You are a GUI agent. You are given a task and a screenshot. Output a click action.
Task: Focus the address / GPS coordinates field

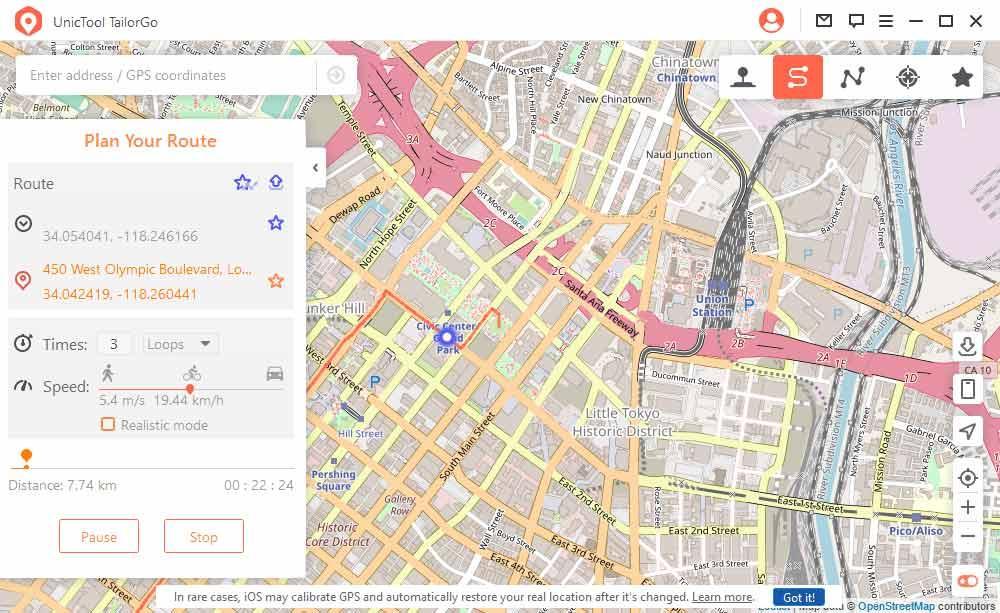pyautogui.click(x=166, y=75)
